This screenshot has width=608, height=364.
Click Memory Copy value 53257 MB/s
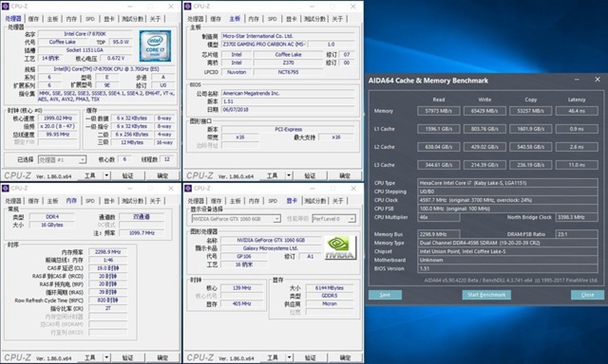click(530, 111)
